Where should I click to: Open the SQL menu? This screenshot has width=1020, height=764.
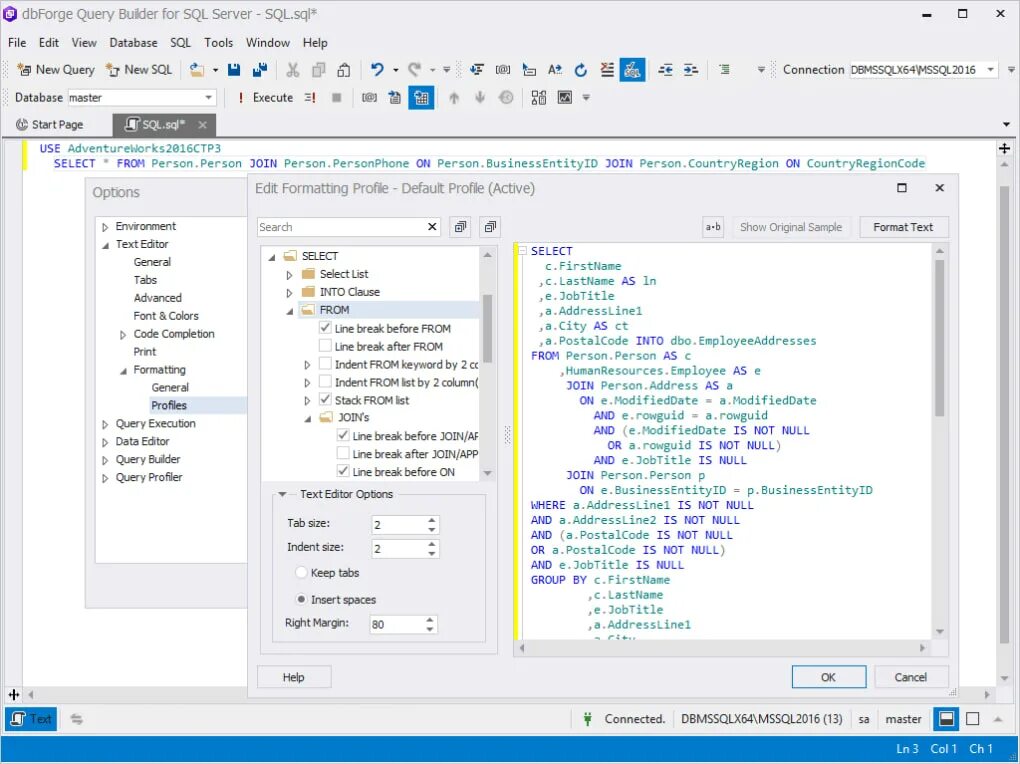180,43
